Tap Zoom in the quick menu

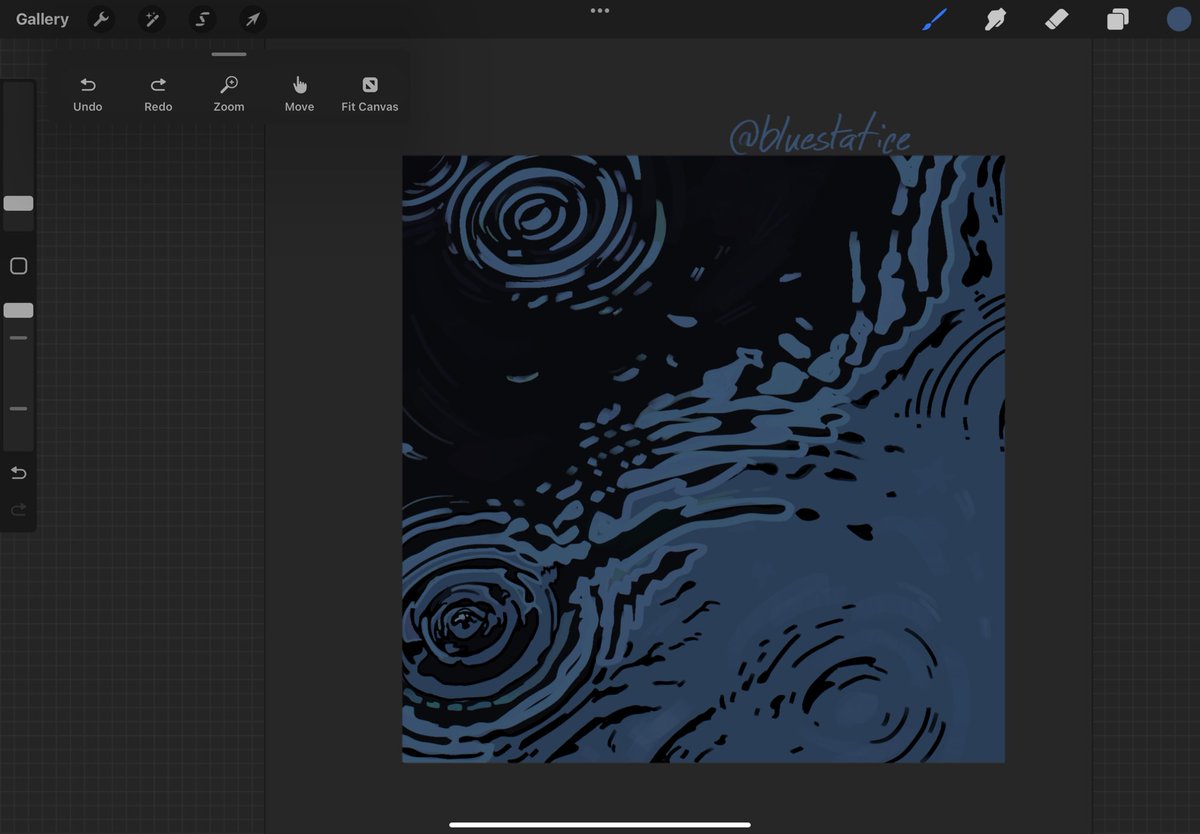click(x=229, y=94)
